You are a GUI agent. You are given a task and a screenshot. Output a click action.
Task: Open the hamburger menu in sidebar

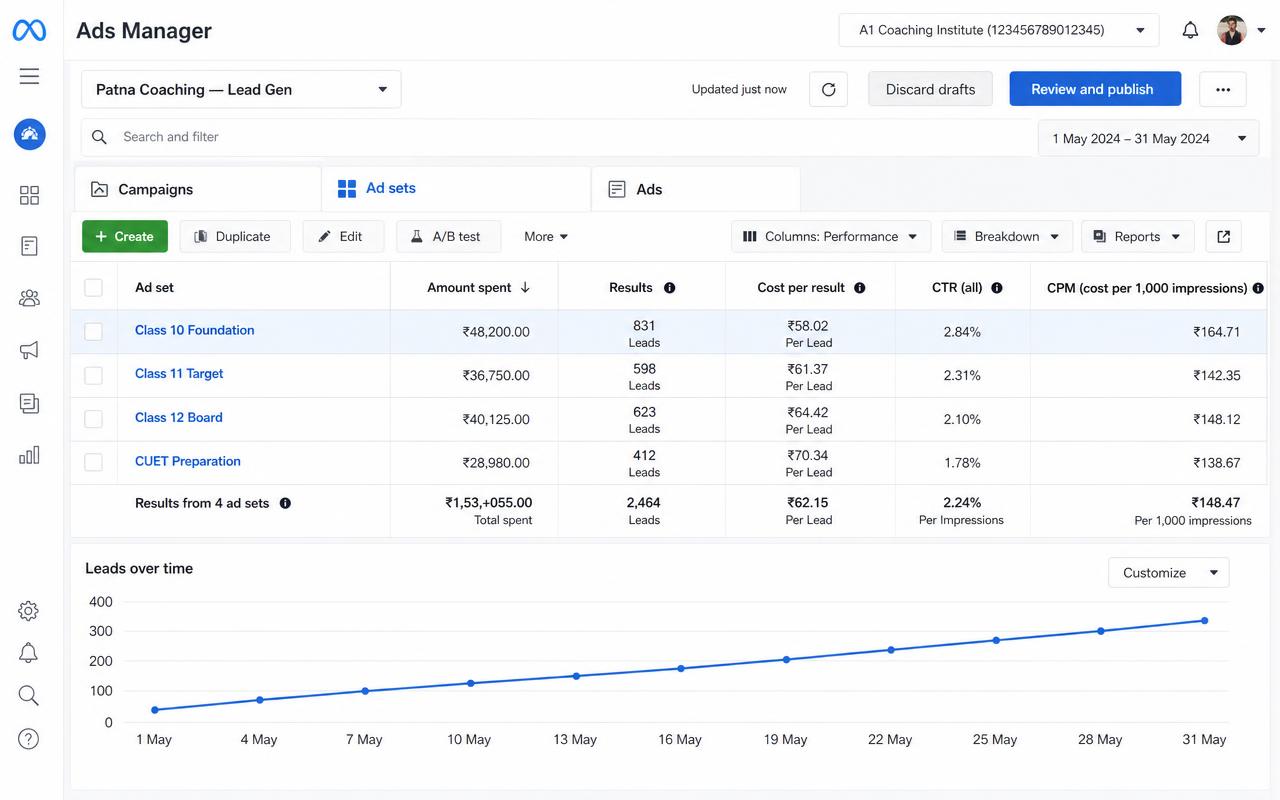pos(29,76)
